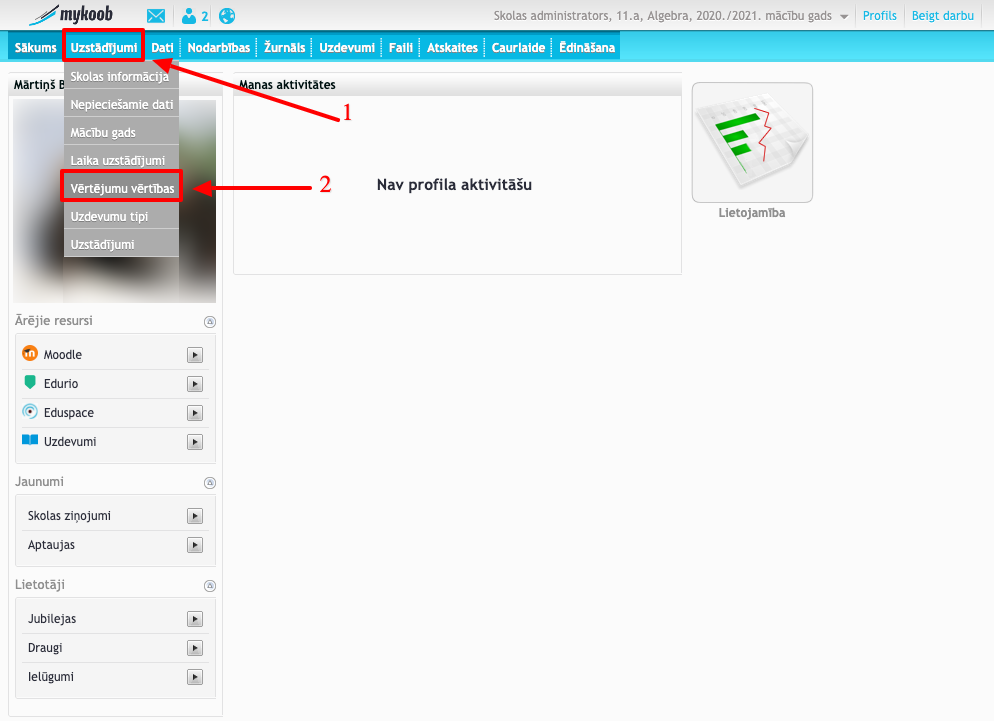Collapse the Lietotāji section
Image resolution: width=994 pixels, height=721 pixels.
(210, 586)
